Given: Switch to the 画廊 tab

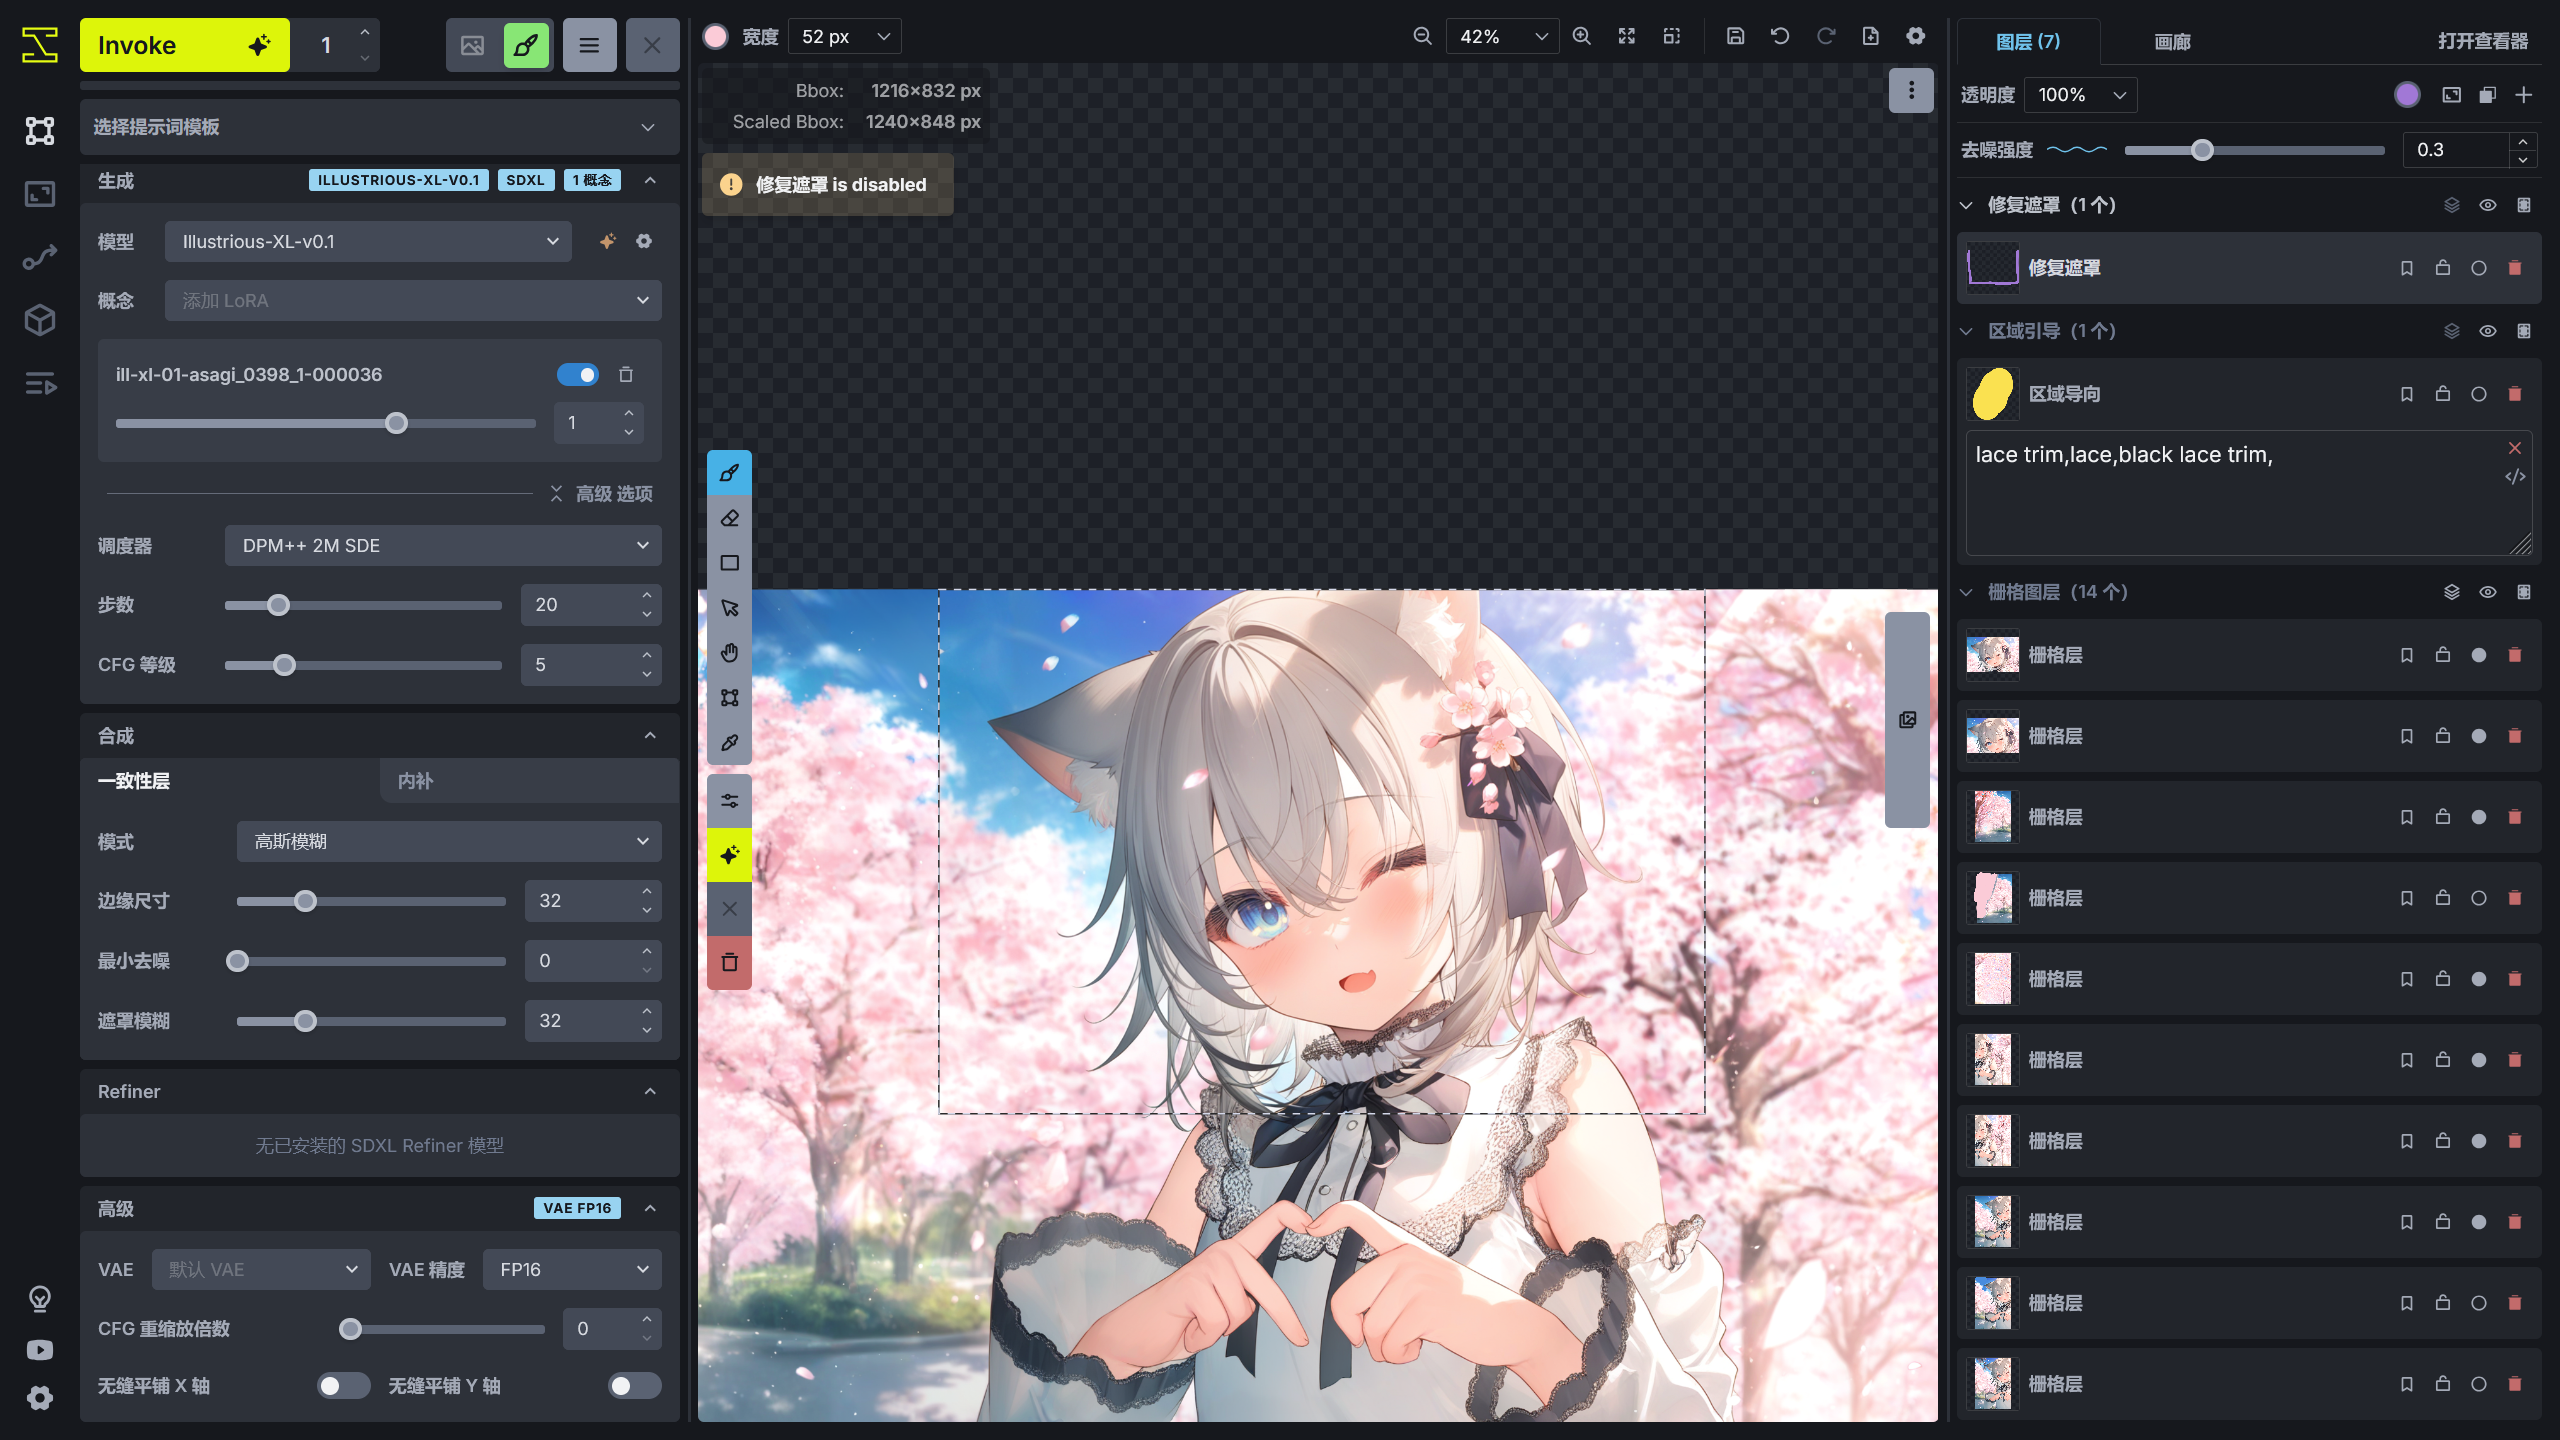Looking at the screenshot, I should click(x=2172, y=42).
